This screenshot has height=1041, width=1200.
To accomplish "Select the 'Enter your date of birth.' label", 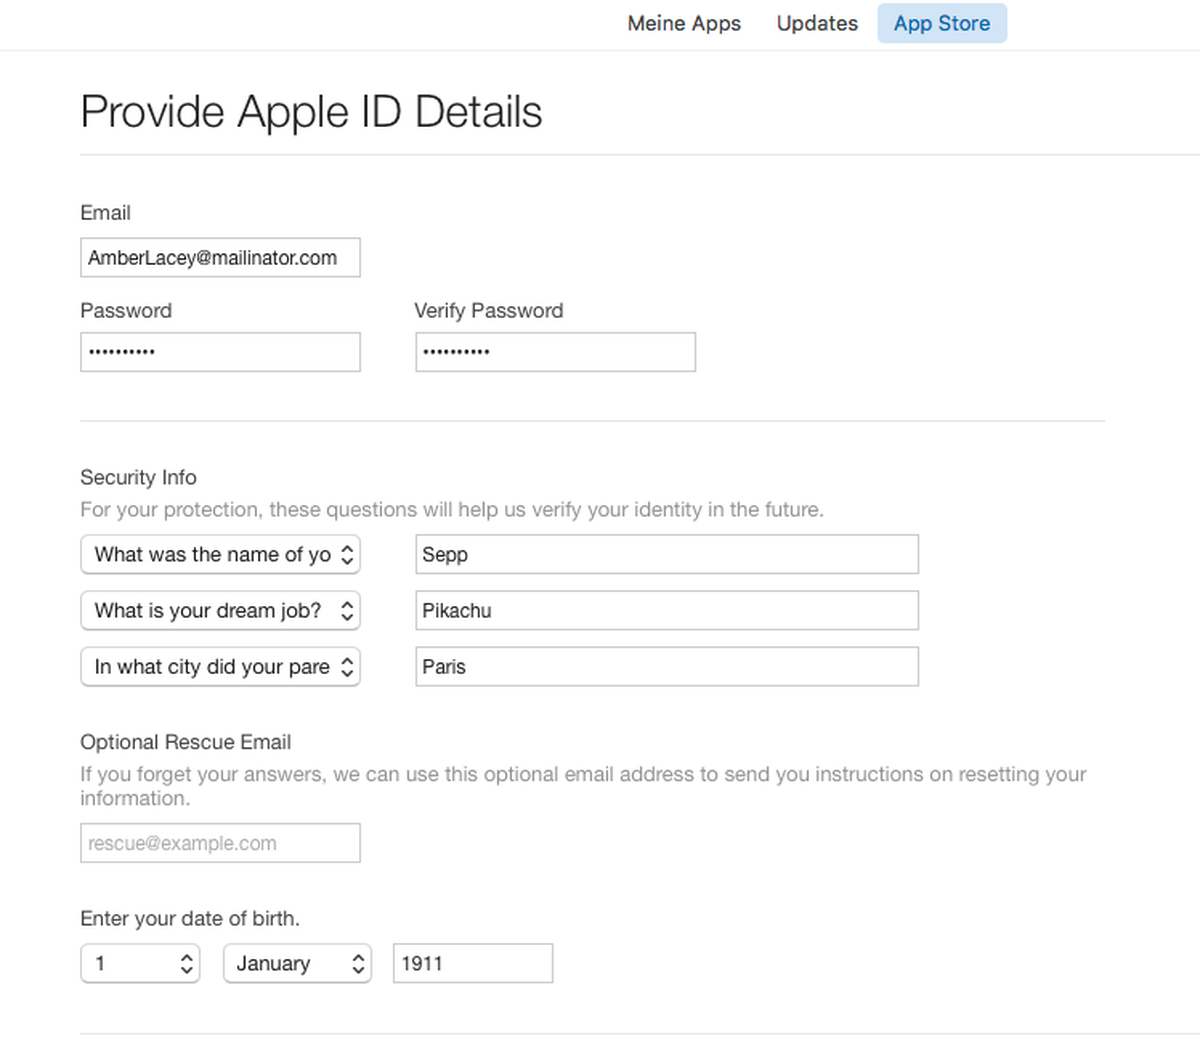I will coord(190,919).
